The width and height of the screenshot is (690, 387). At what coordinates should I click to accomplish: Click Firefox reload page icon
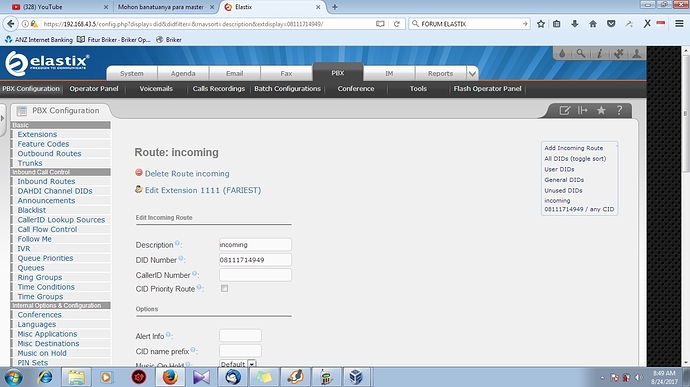click(396, 24)
